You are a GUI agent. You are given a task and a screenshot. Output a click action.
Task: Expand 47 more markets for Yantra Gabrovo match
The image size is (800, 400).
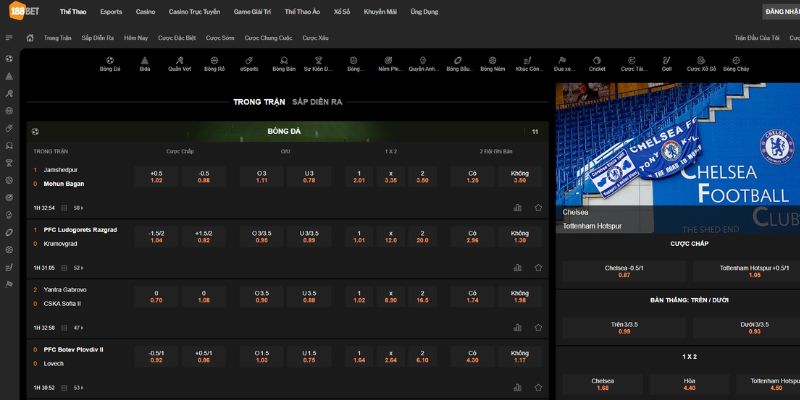coord(79,328)
